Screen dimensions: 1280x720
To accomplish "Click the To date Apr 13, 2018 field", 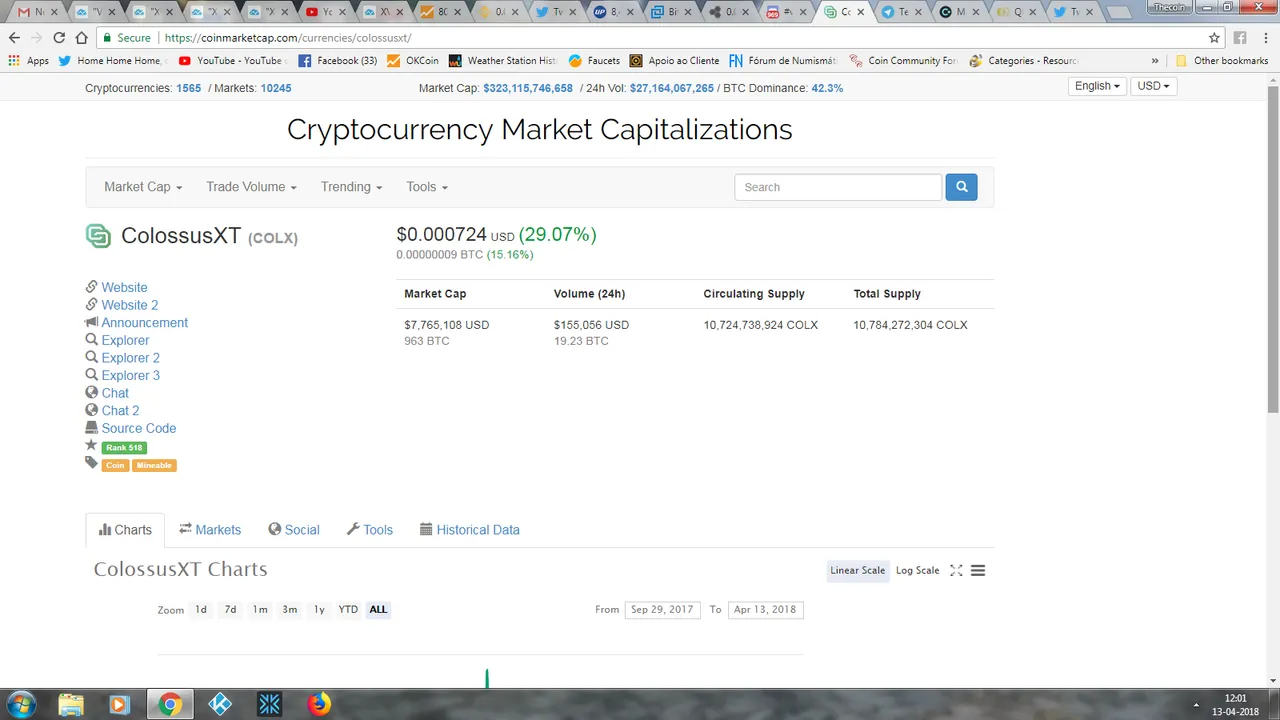I will pos(765,609).
